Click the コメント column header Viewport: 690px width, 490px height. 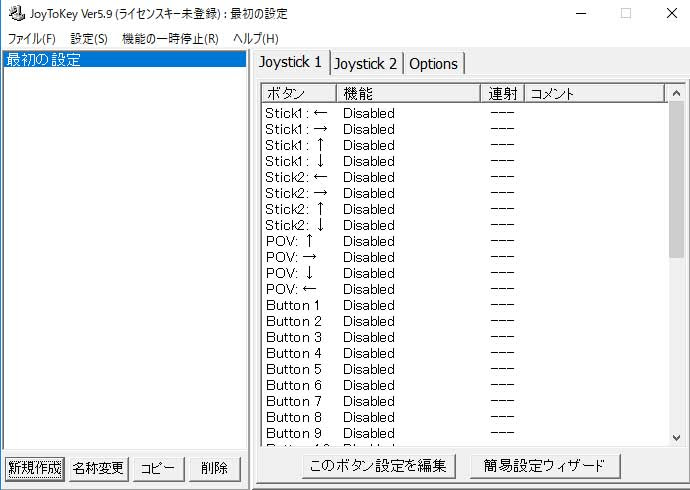click(595, 93)
